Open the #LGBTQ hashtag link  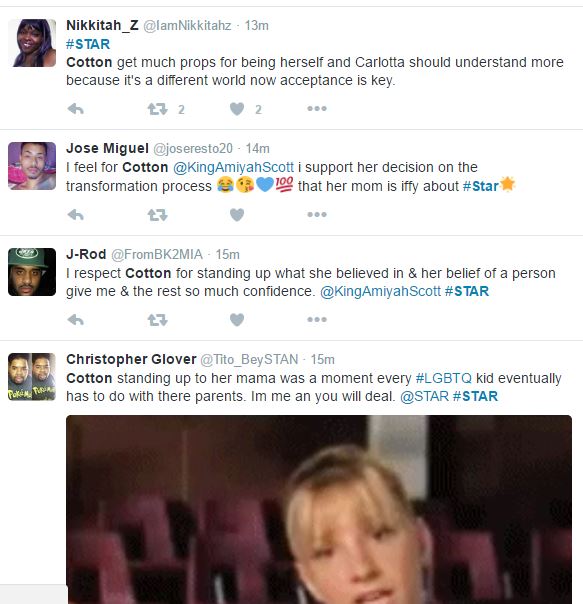click(x=444, y=378)
